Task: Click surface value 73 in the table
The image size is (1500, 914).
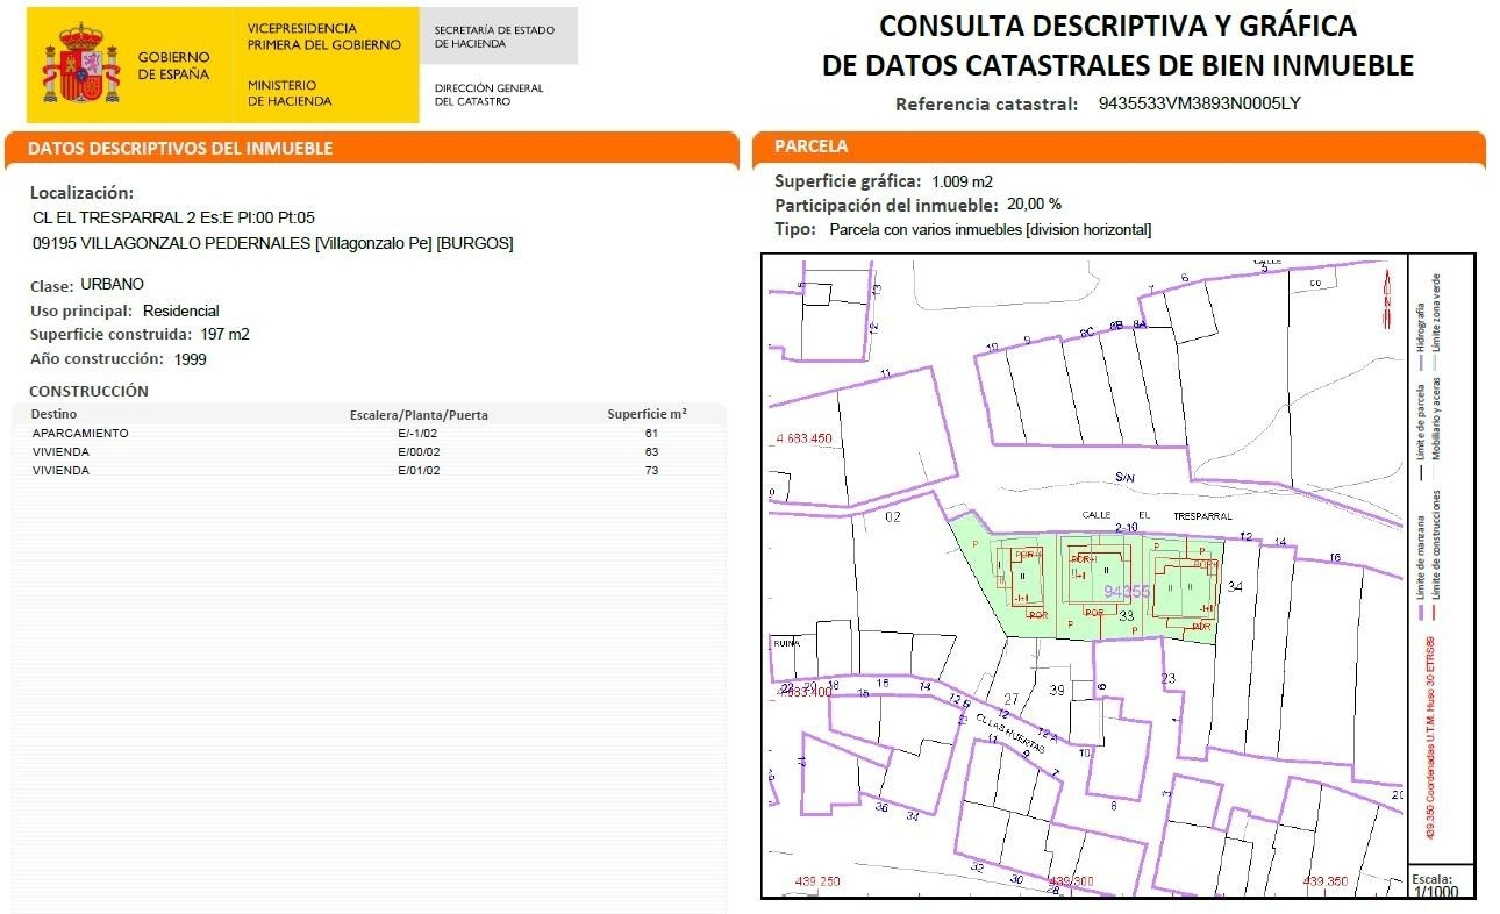Action: [652, 470]
